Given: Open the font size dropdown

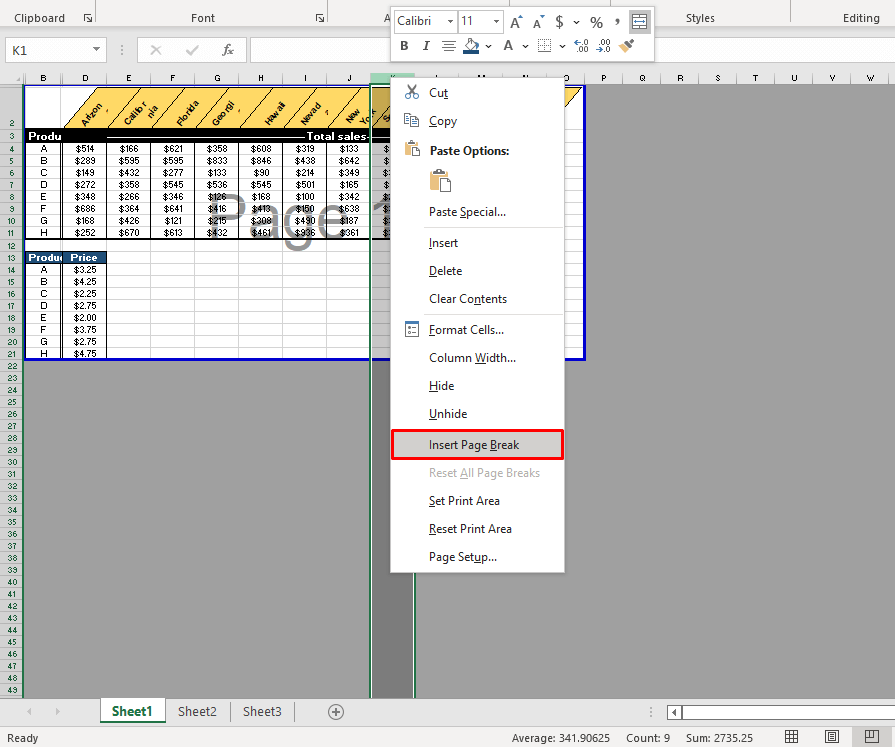Looking at the screenshot, I should coord(495,21).
